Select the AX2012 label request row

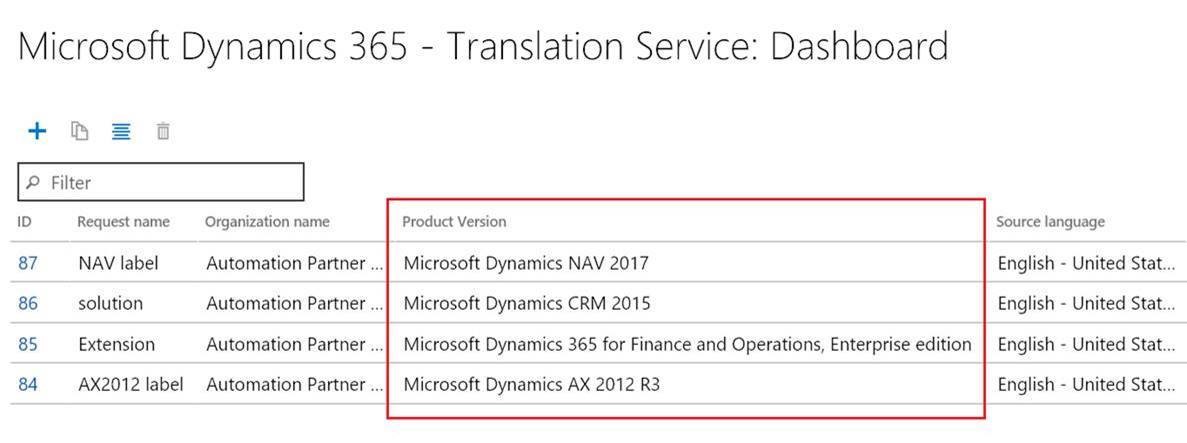tap(130, 384)
